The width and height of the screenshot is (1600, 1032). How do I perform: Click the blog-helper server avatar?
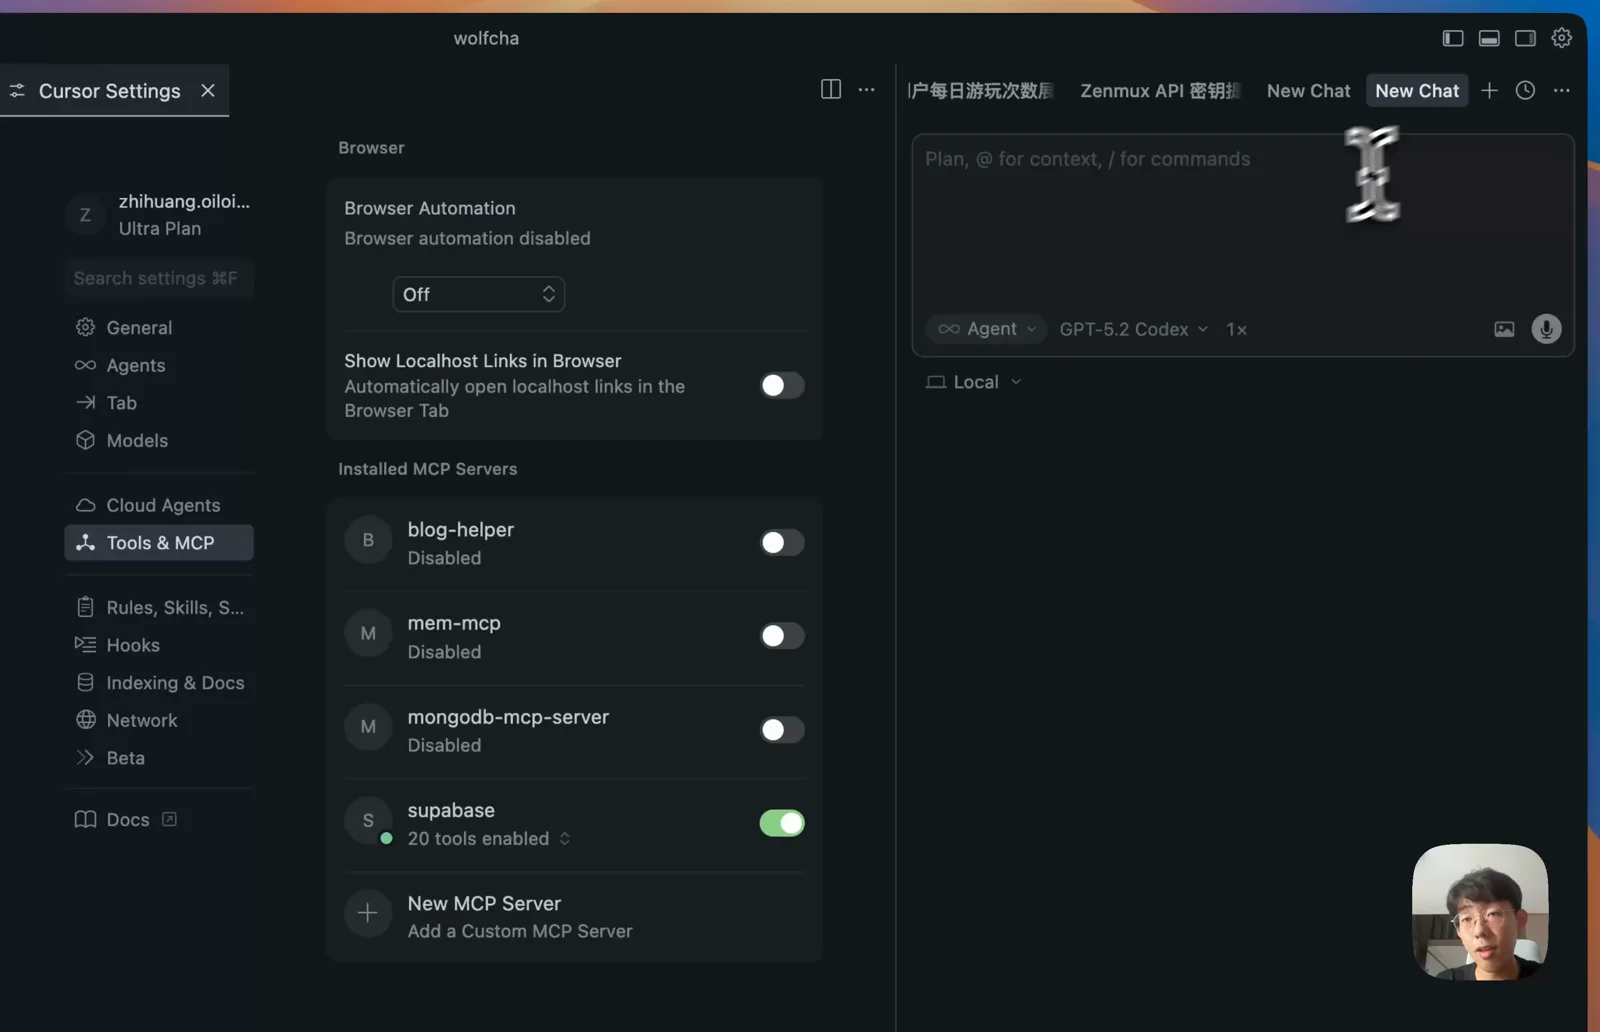point(368,540)
